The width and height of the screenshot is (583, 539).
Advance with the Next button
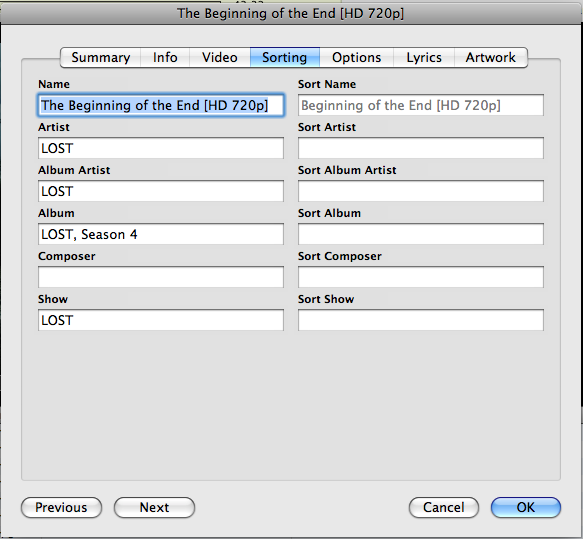[x=154, y=507]
